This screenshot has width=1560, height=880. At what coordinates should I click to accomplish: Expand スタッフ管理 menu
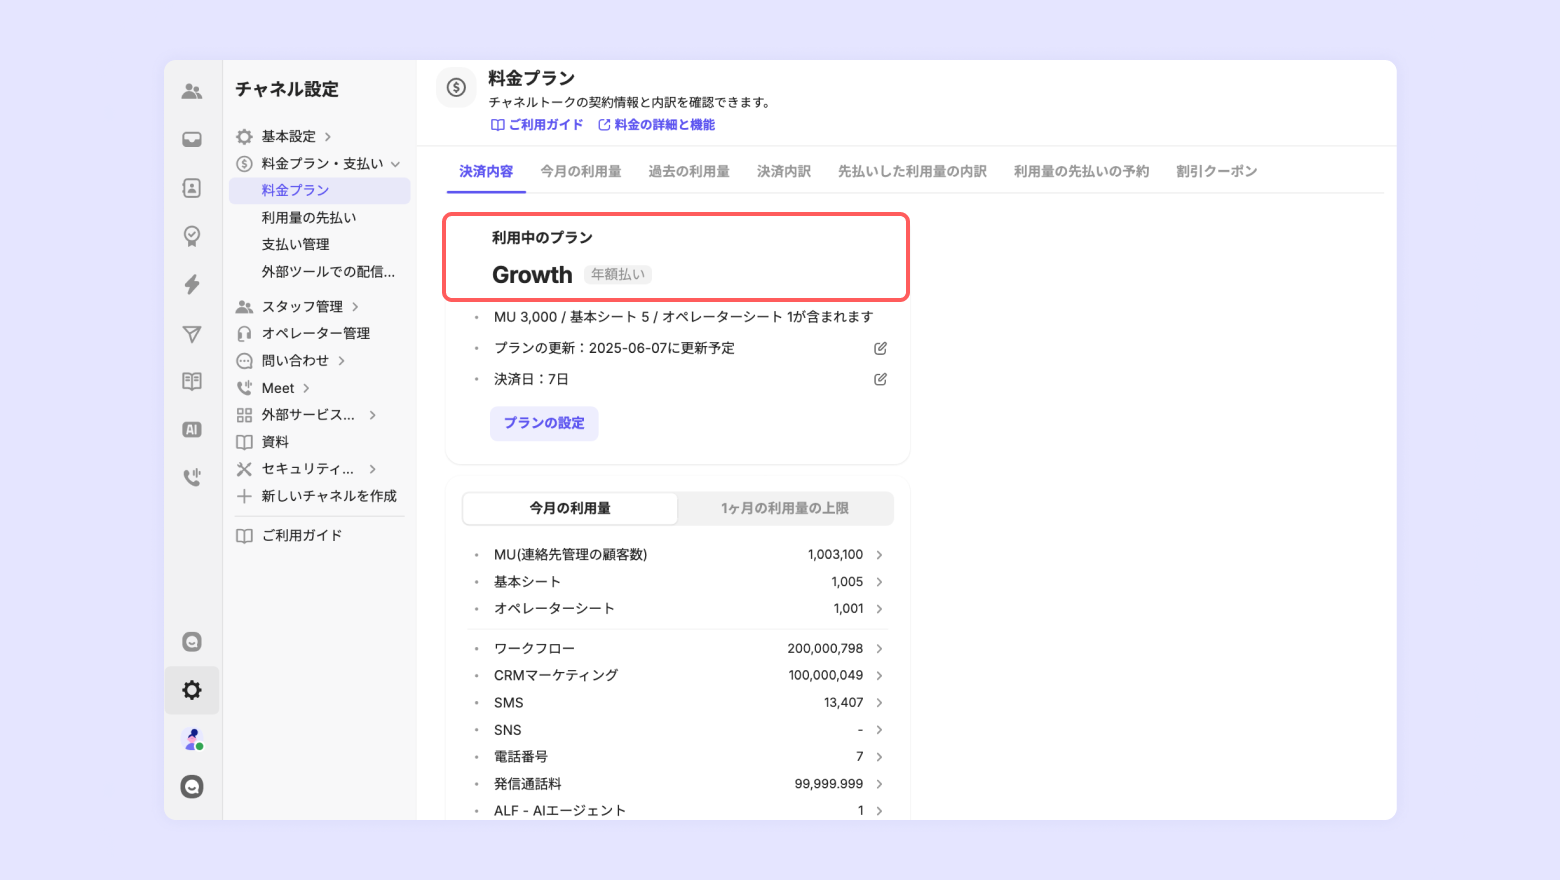355,307
